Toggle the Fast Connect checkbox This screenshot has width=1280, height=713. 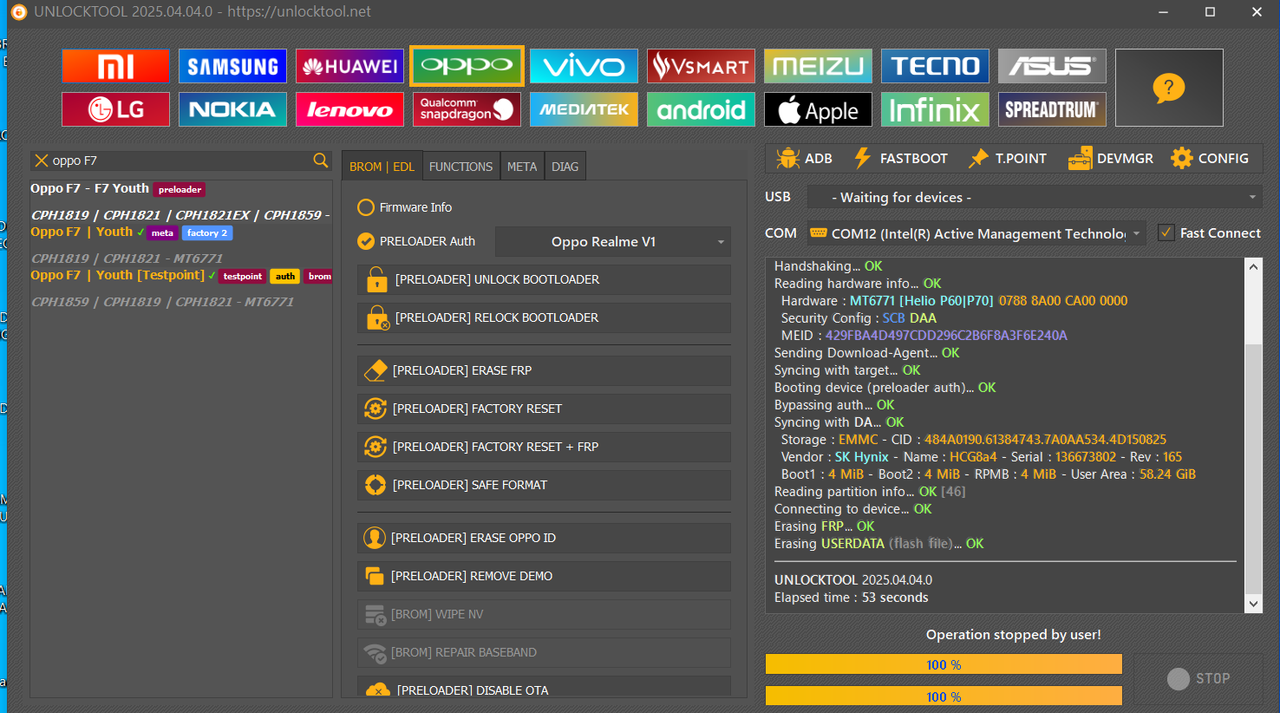pos(1166,233)
